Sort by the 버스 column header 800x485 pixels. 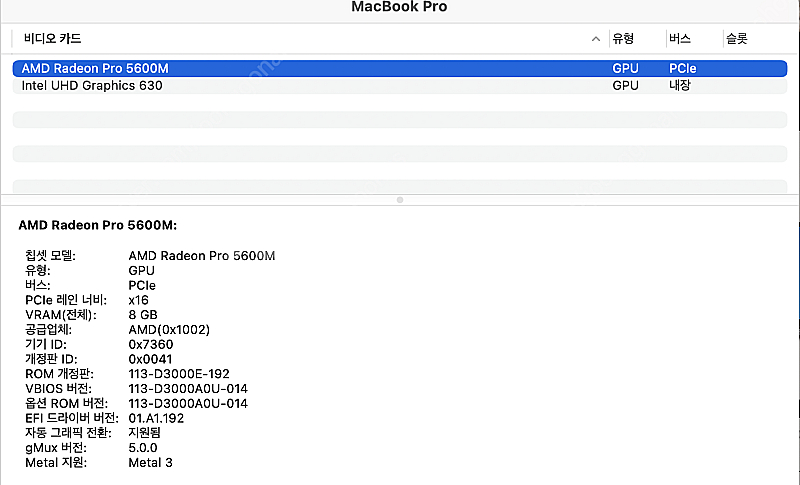680,39
